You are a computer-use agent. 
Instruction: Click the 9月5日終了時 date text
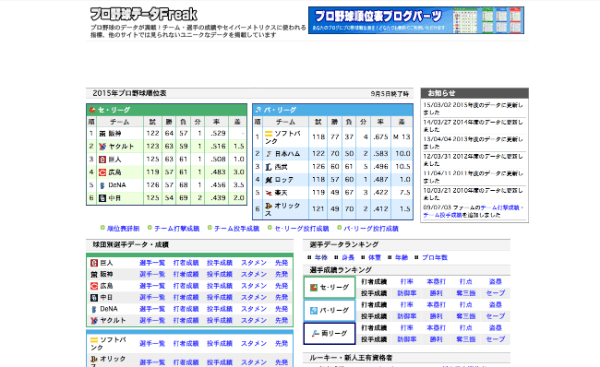coord(390,94)
